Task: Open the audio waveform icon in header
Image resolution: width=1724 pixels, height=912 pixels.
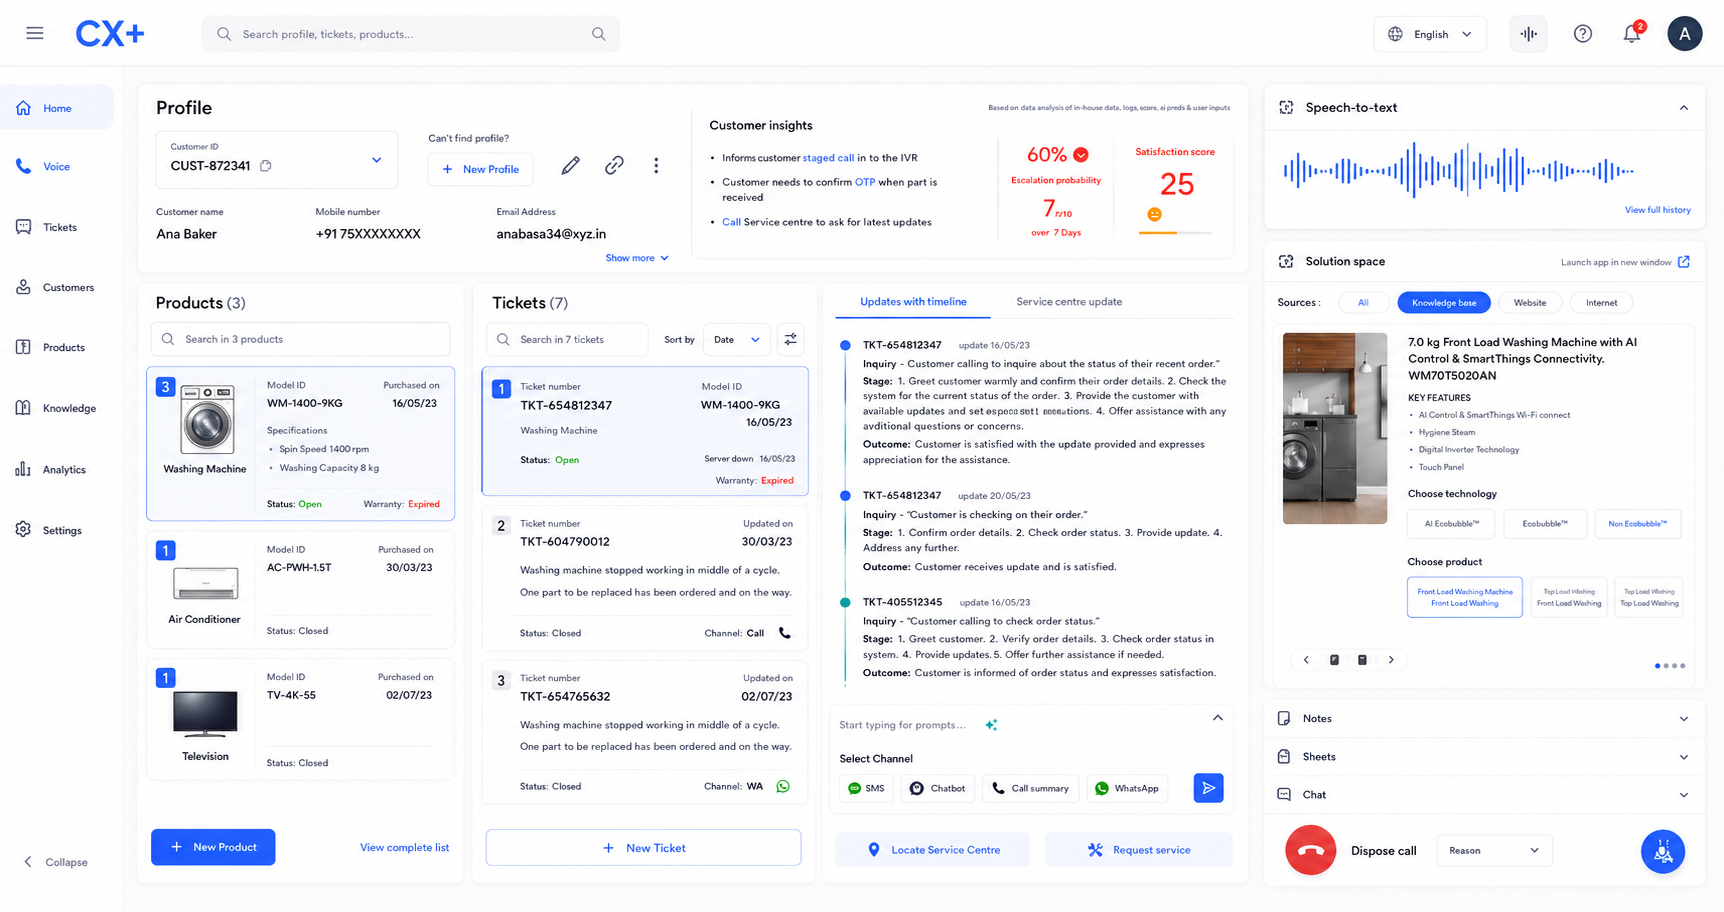Action: click(1529, 34)
